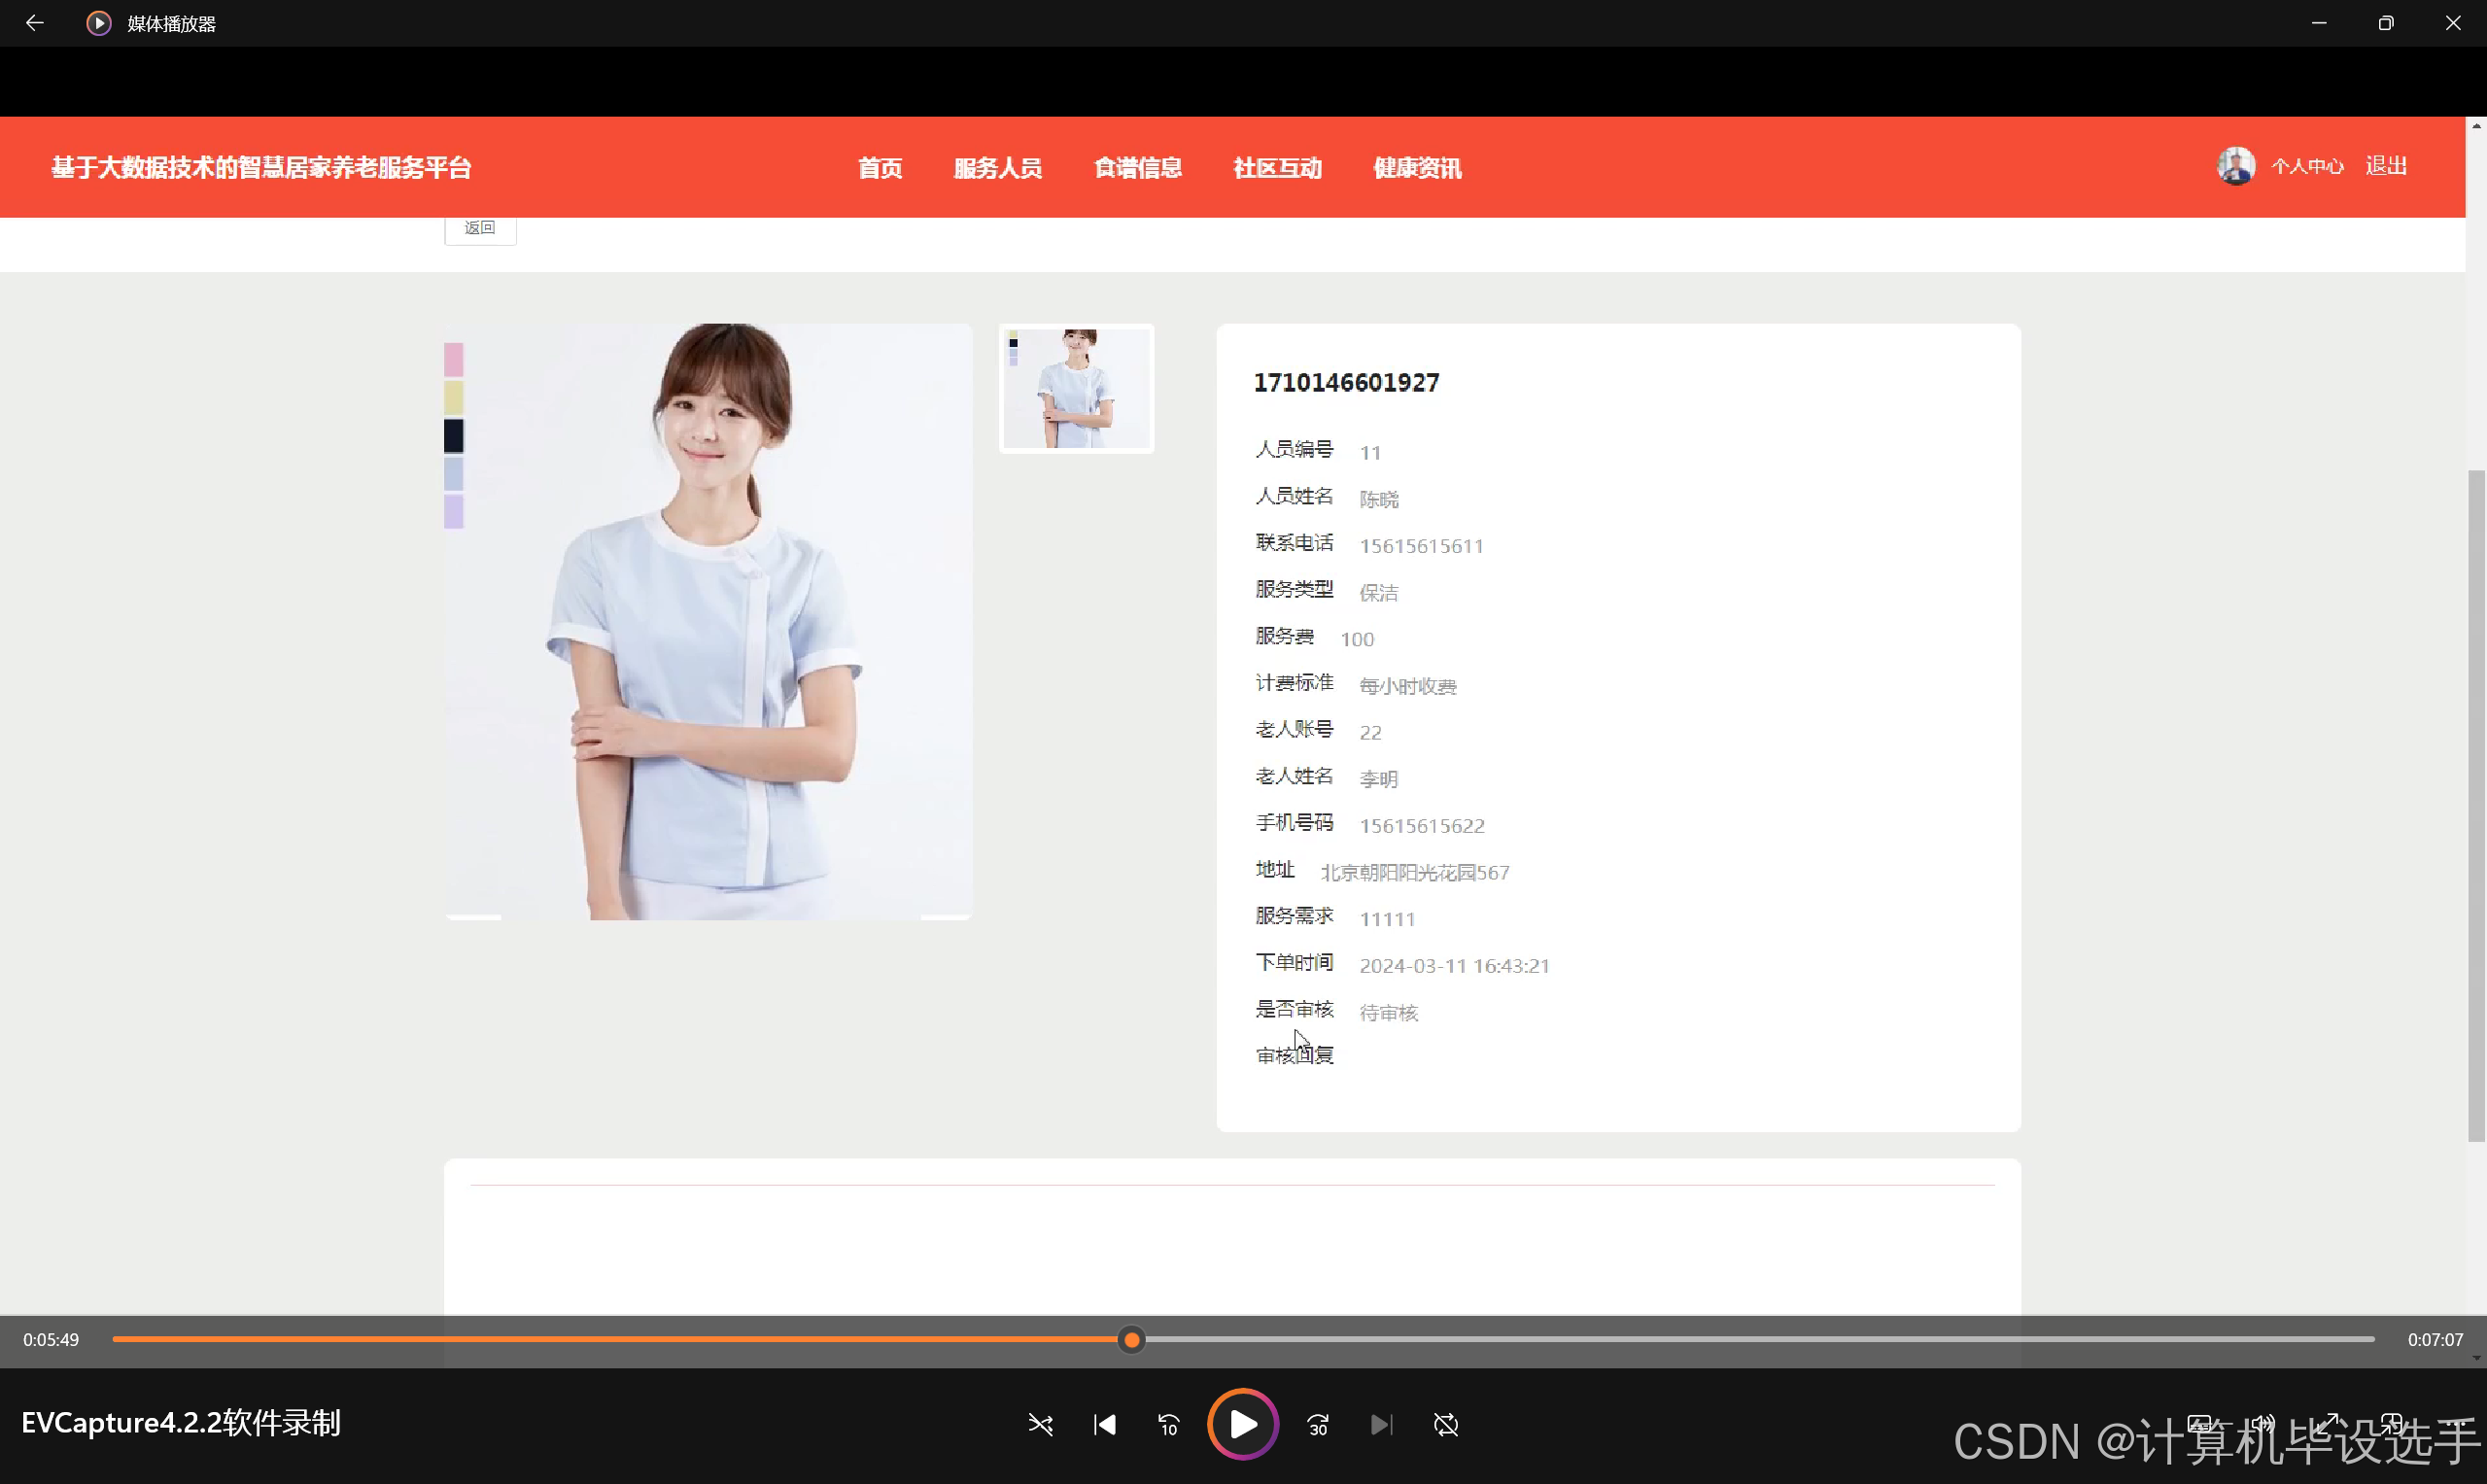This screenshot has width=2487, height=1484.
Task: Select the nurse photo thumbnail
Action: point(1076,388)
